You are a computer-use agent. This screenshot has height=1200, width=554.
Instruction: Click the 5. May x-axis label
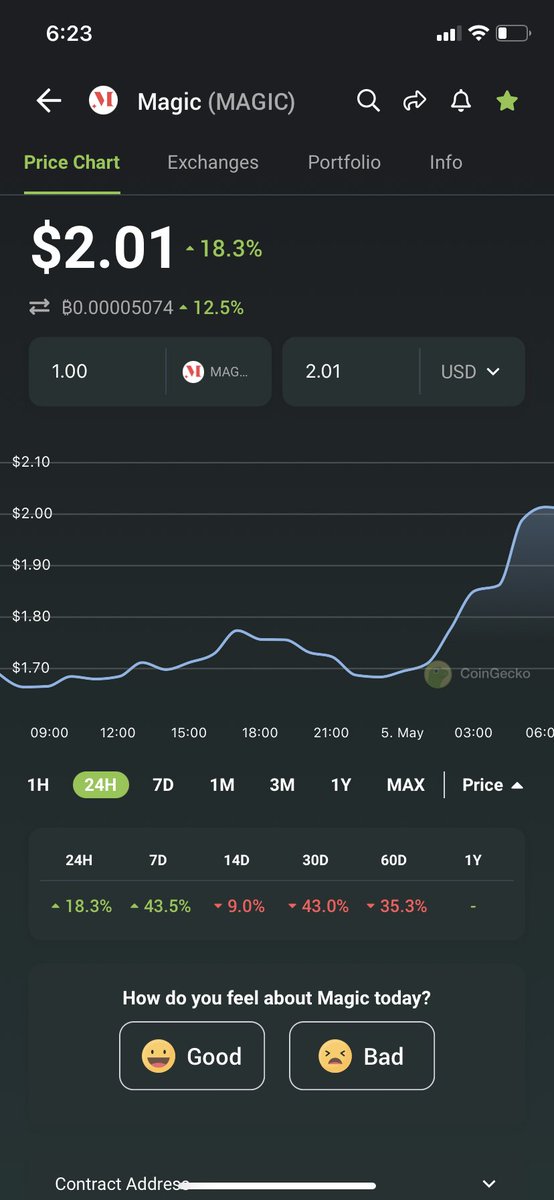[402, 733]
